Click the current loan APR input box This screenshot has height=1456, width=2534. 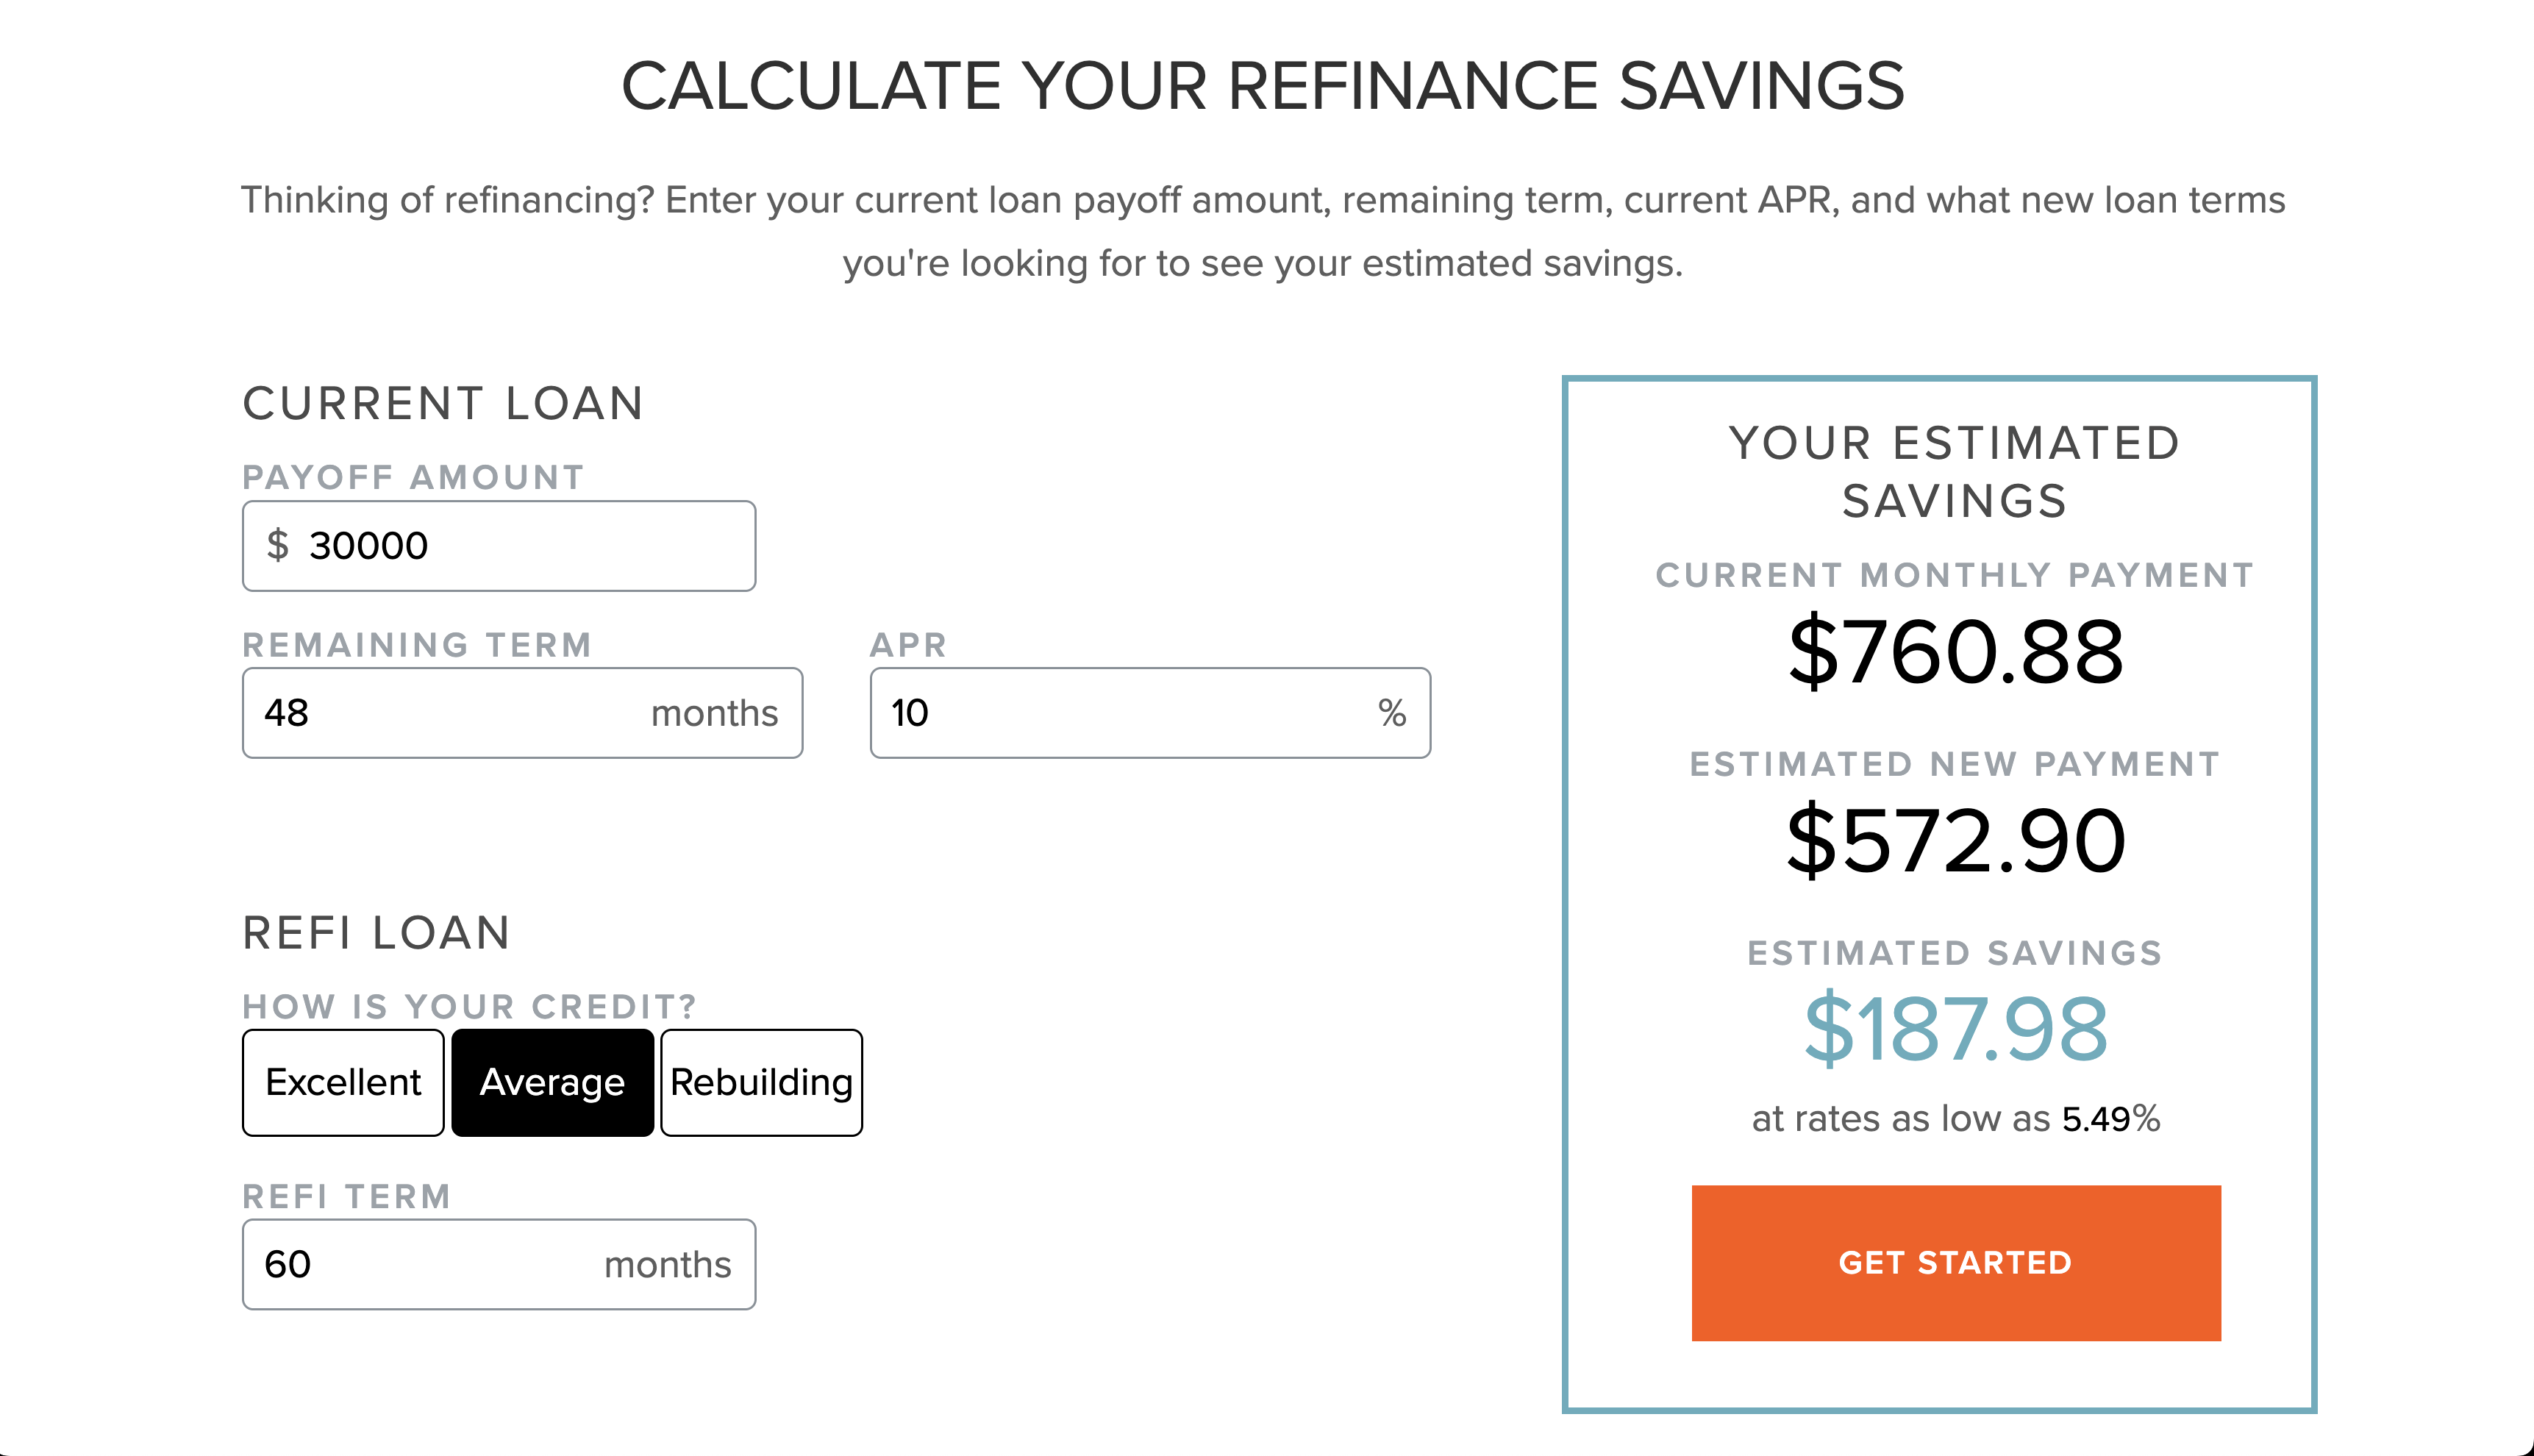click(x=1120, y=713)
